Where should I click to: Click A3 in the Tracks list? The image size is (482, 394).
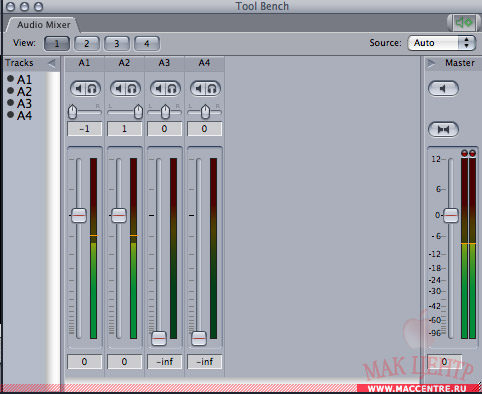pos(24,104)
